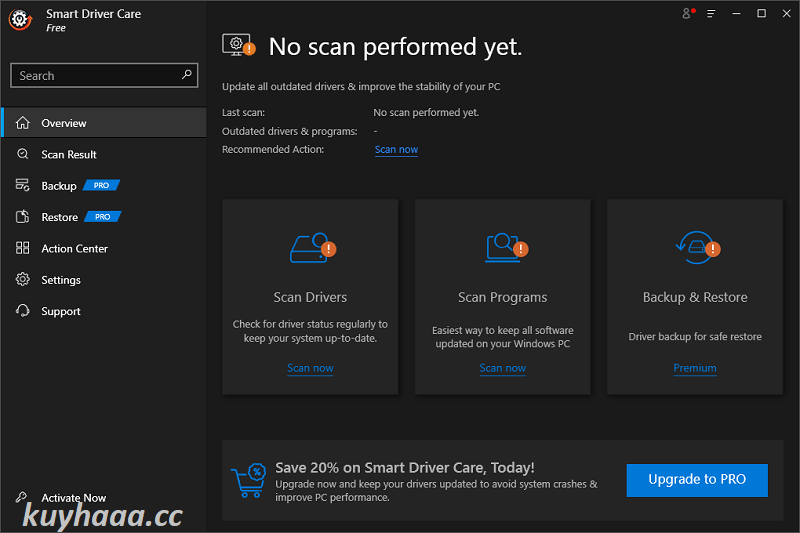Click the PRO badge next to Restore

click(x=102, y=217)
